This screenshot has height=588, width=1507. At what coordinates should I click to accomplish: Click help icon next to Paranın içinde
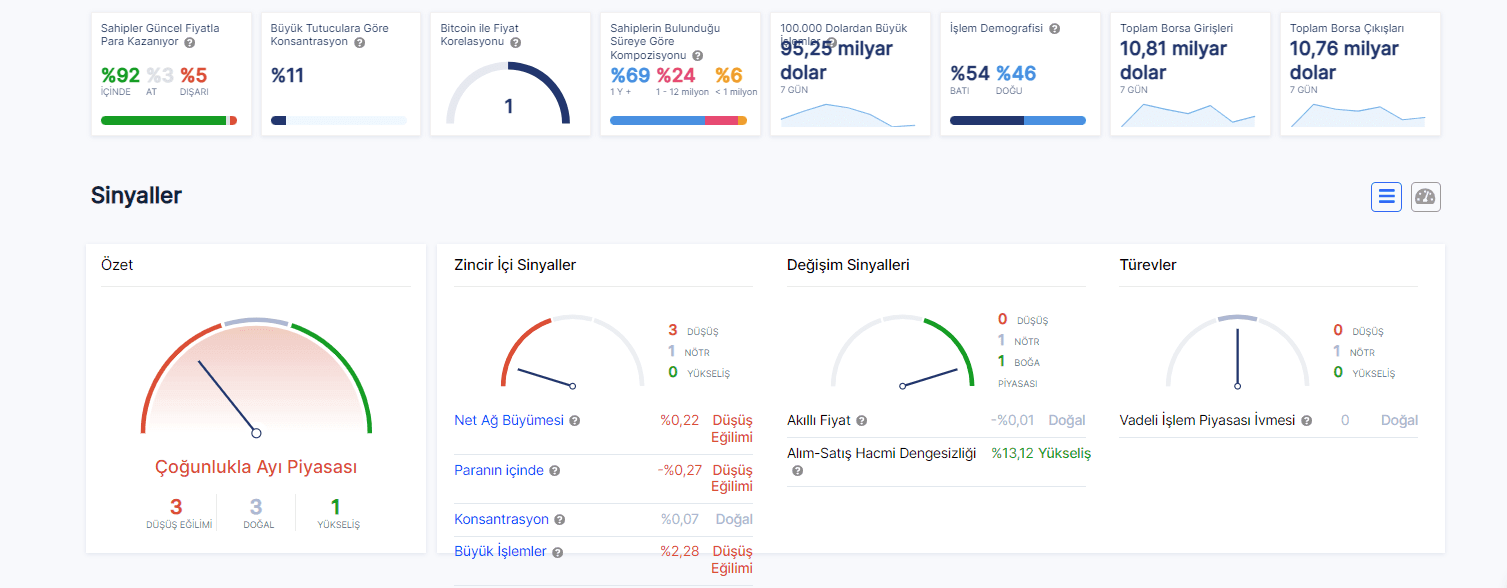pos(555,471)
